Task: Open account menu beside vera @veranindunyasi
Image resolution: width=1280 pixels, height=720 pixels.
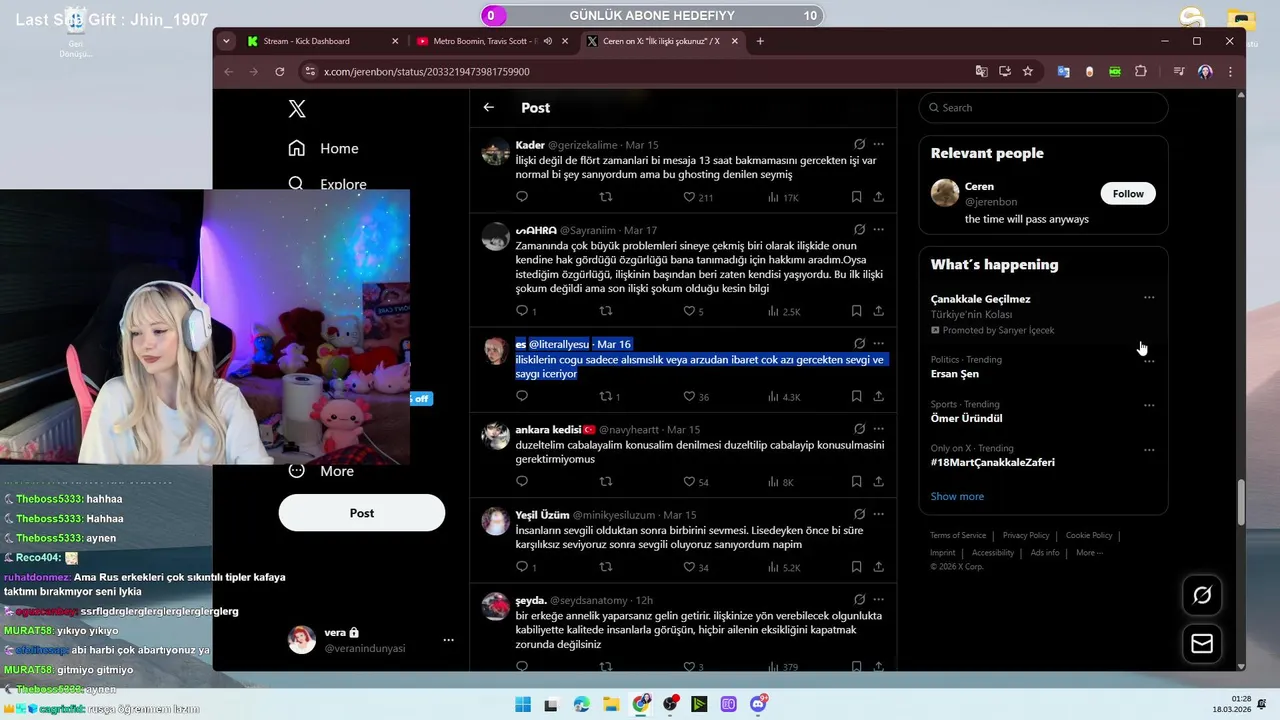Action: (448, 639)
